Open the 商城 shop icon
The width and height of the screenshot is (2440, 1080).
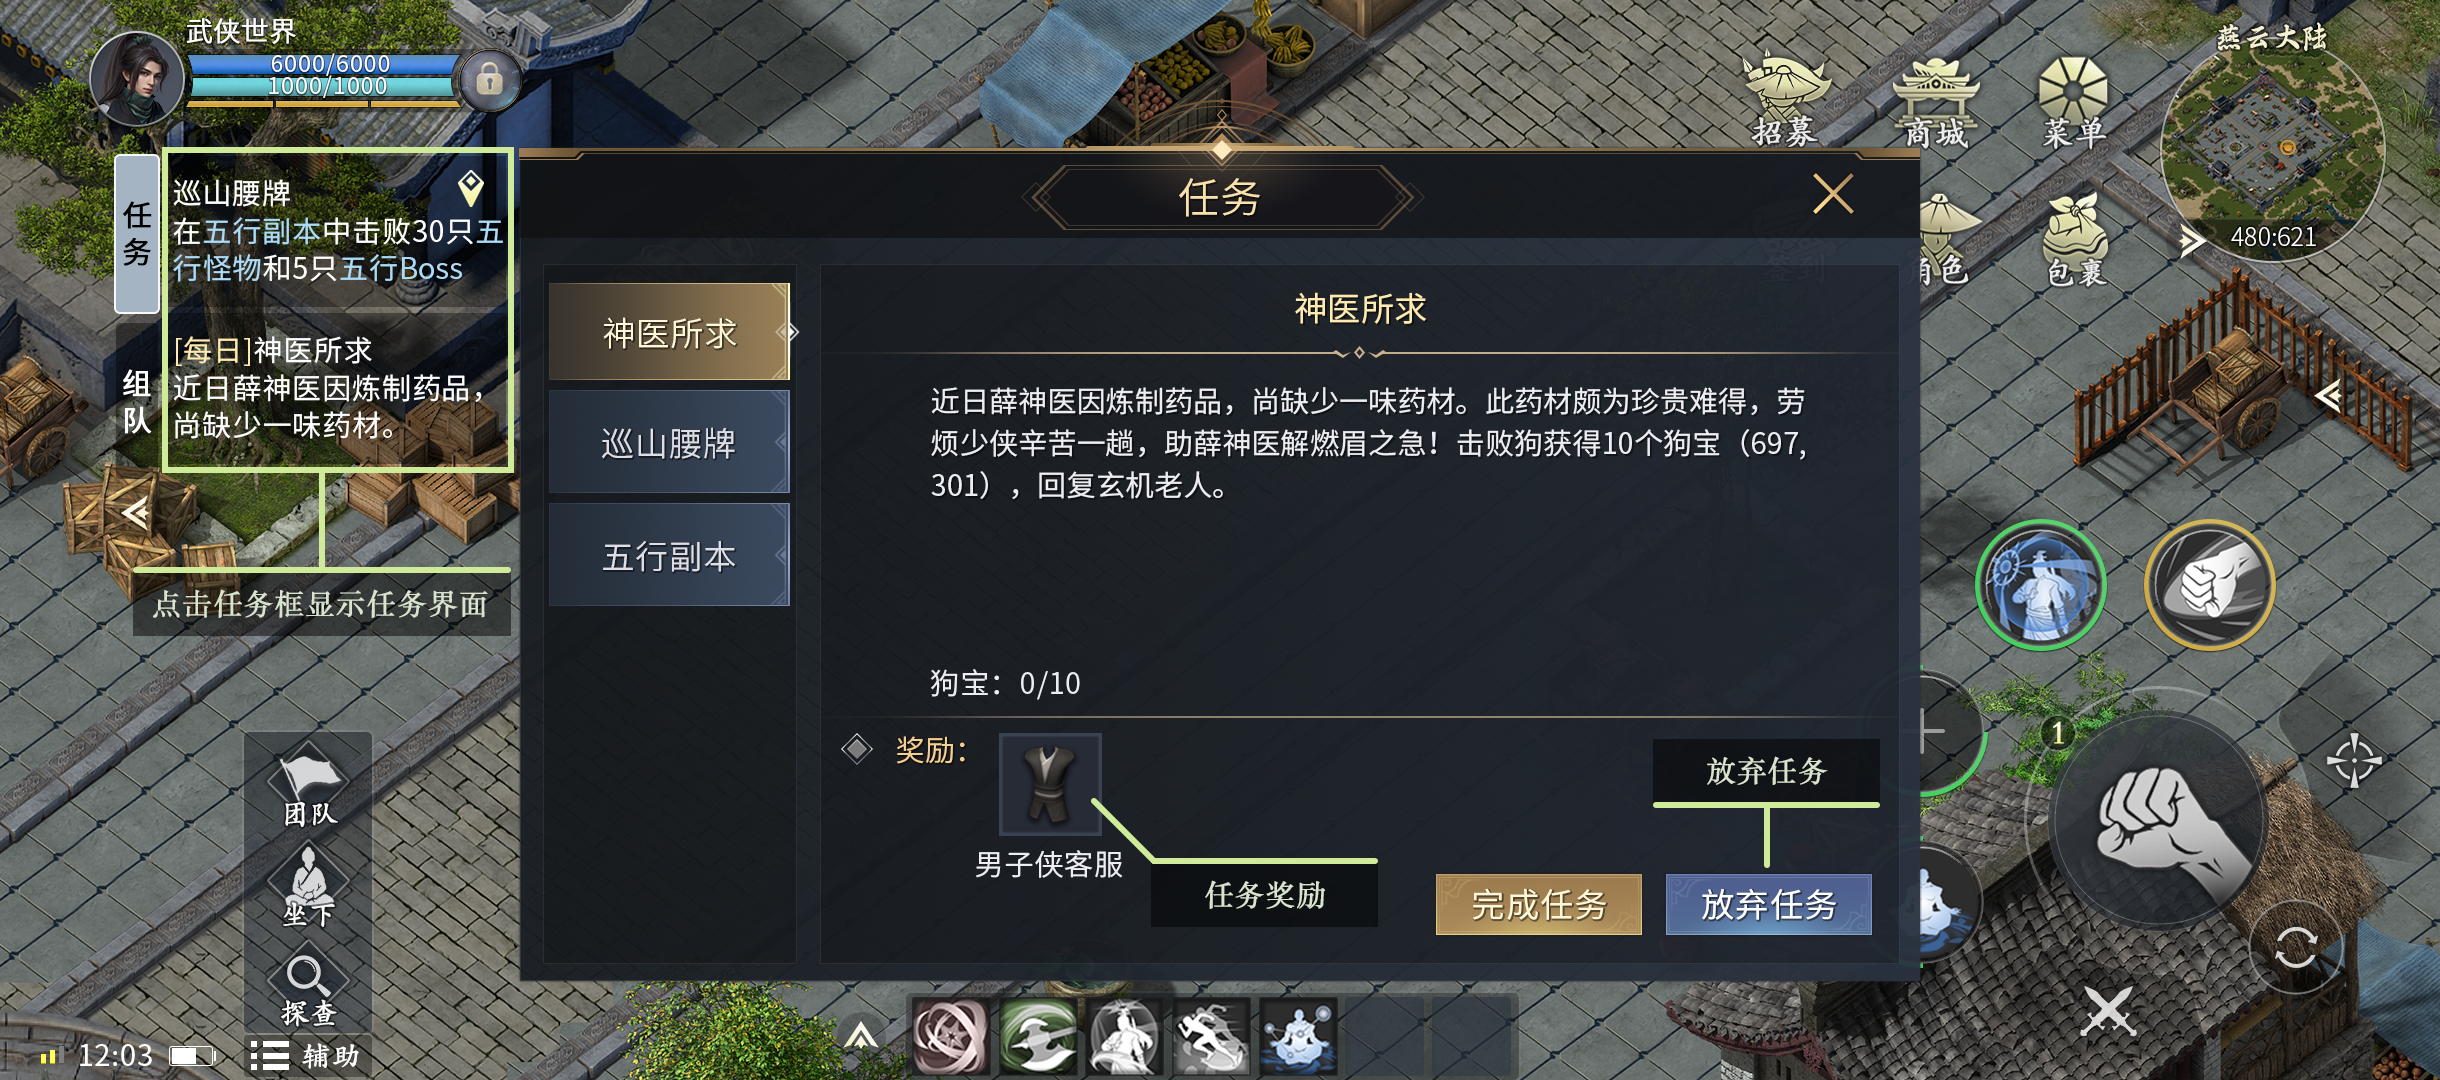pos(1936,102)
